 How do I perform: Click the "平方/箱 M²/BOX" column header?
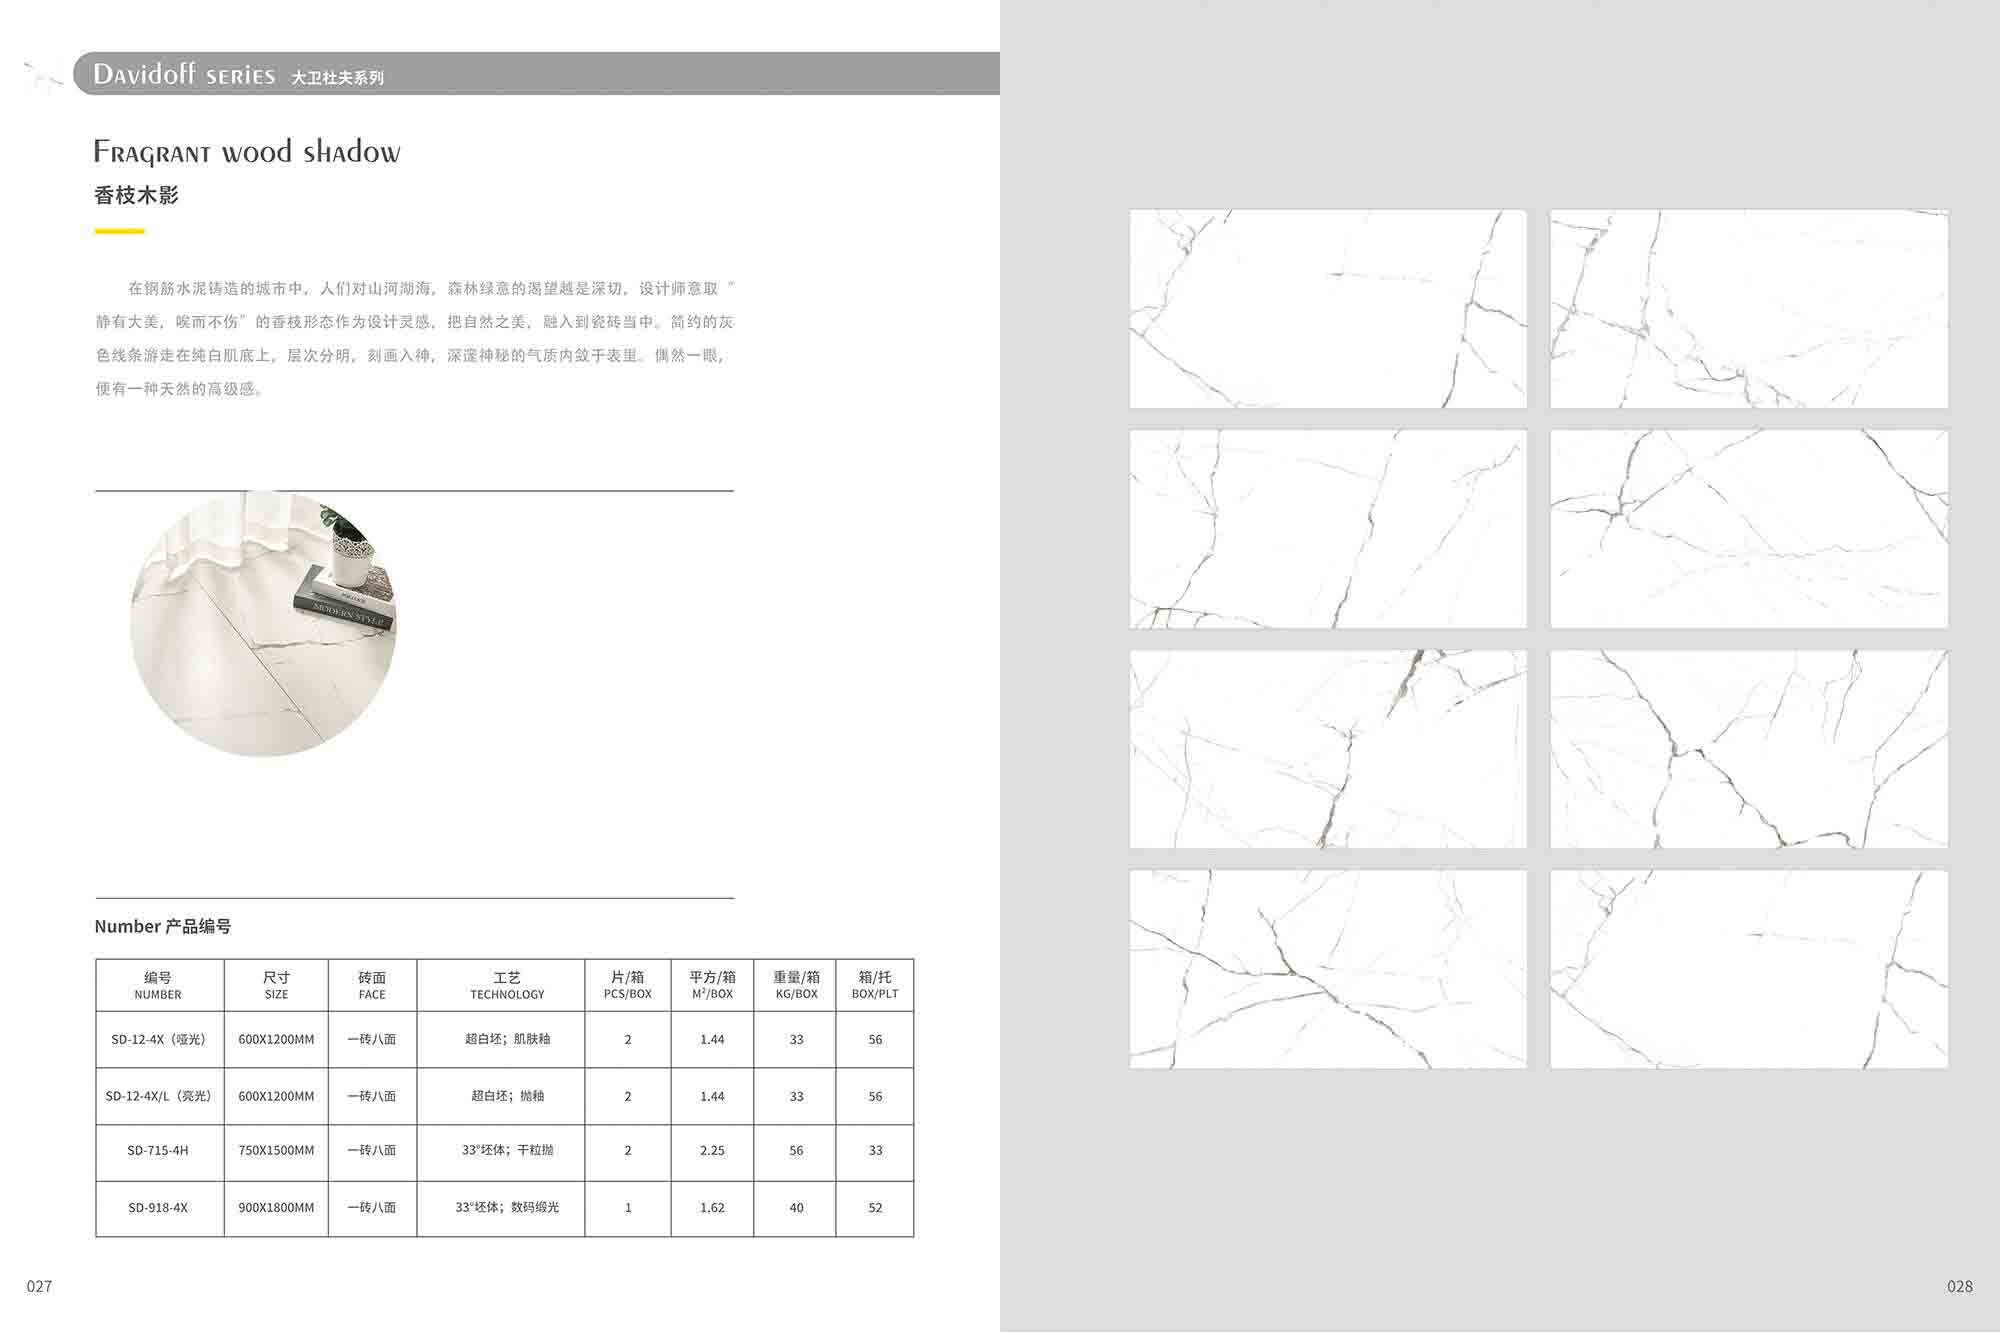tap(712, 985)
